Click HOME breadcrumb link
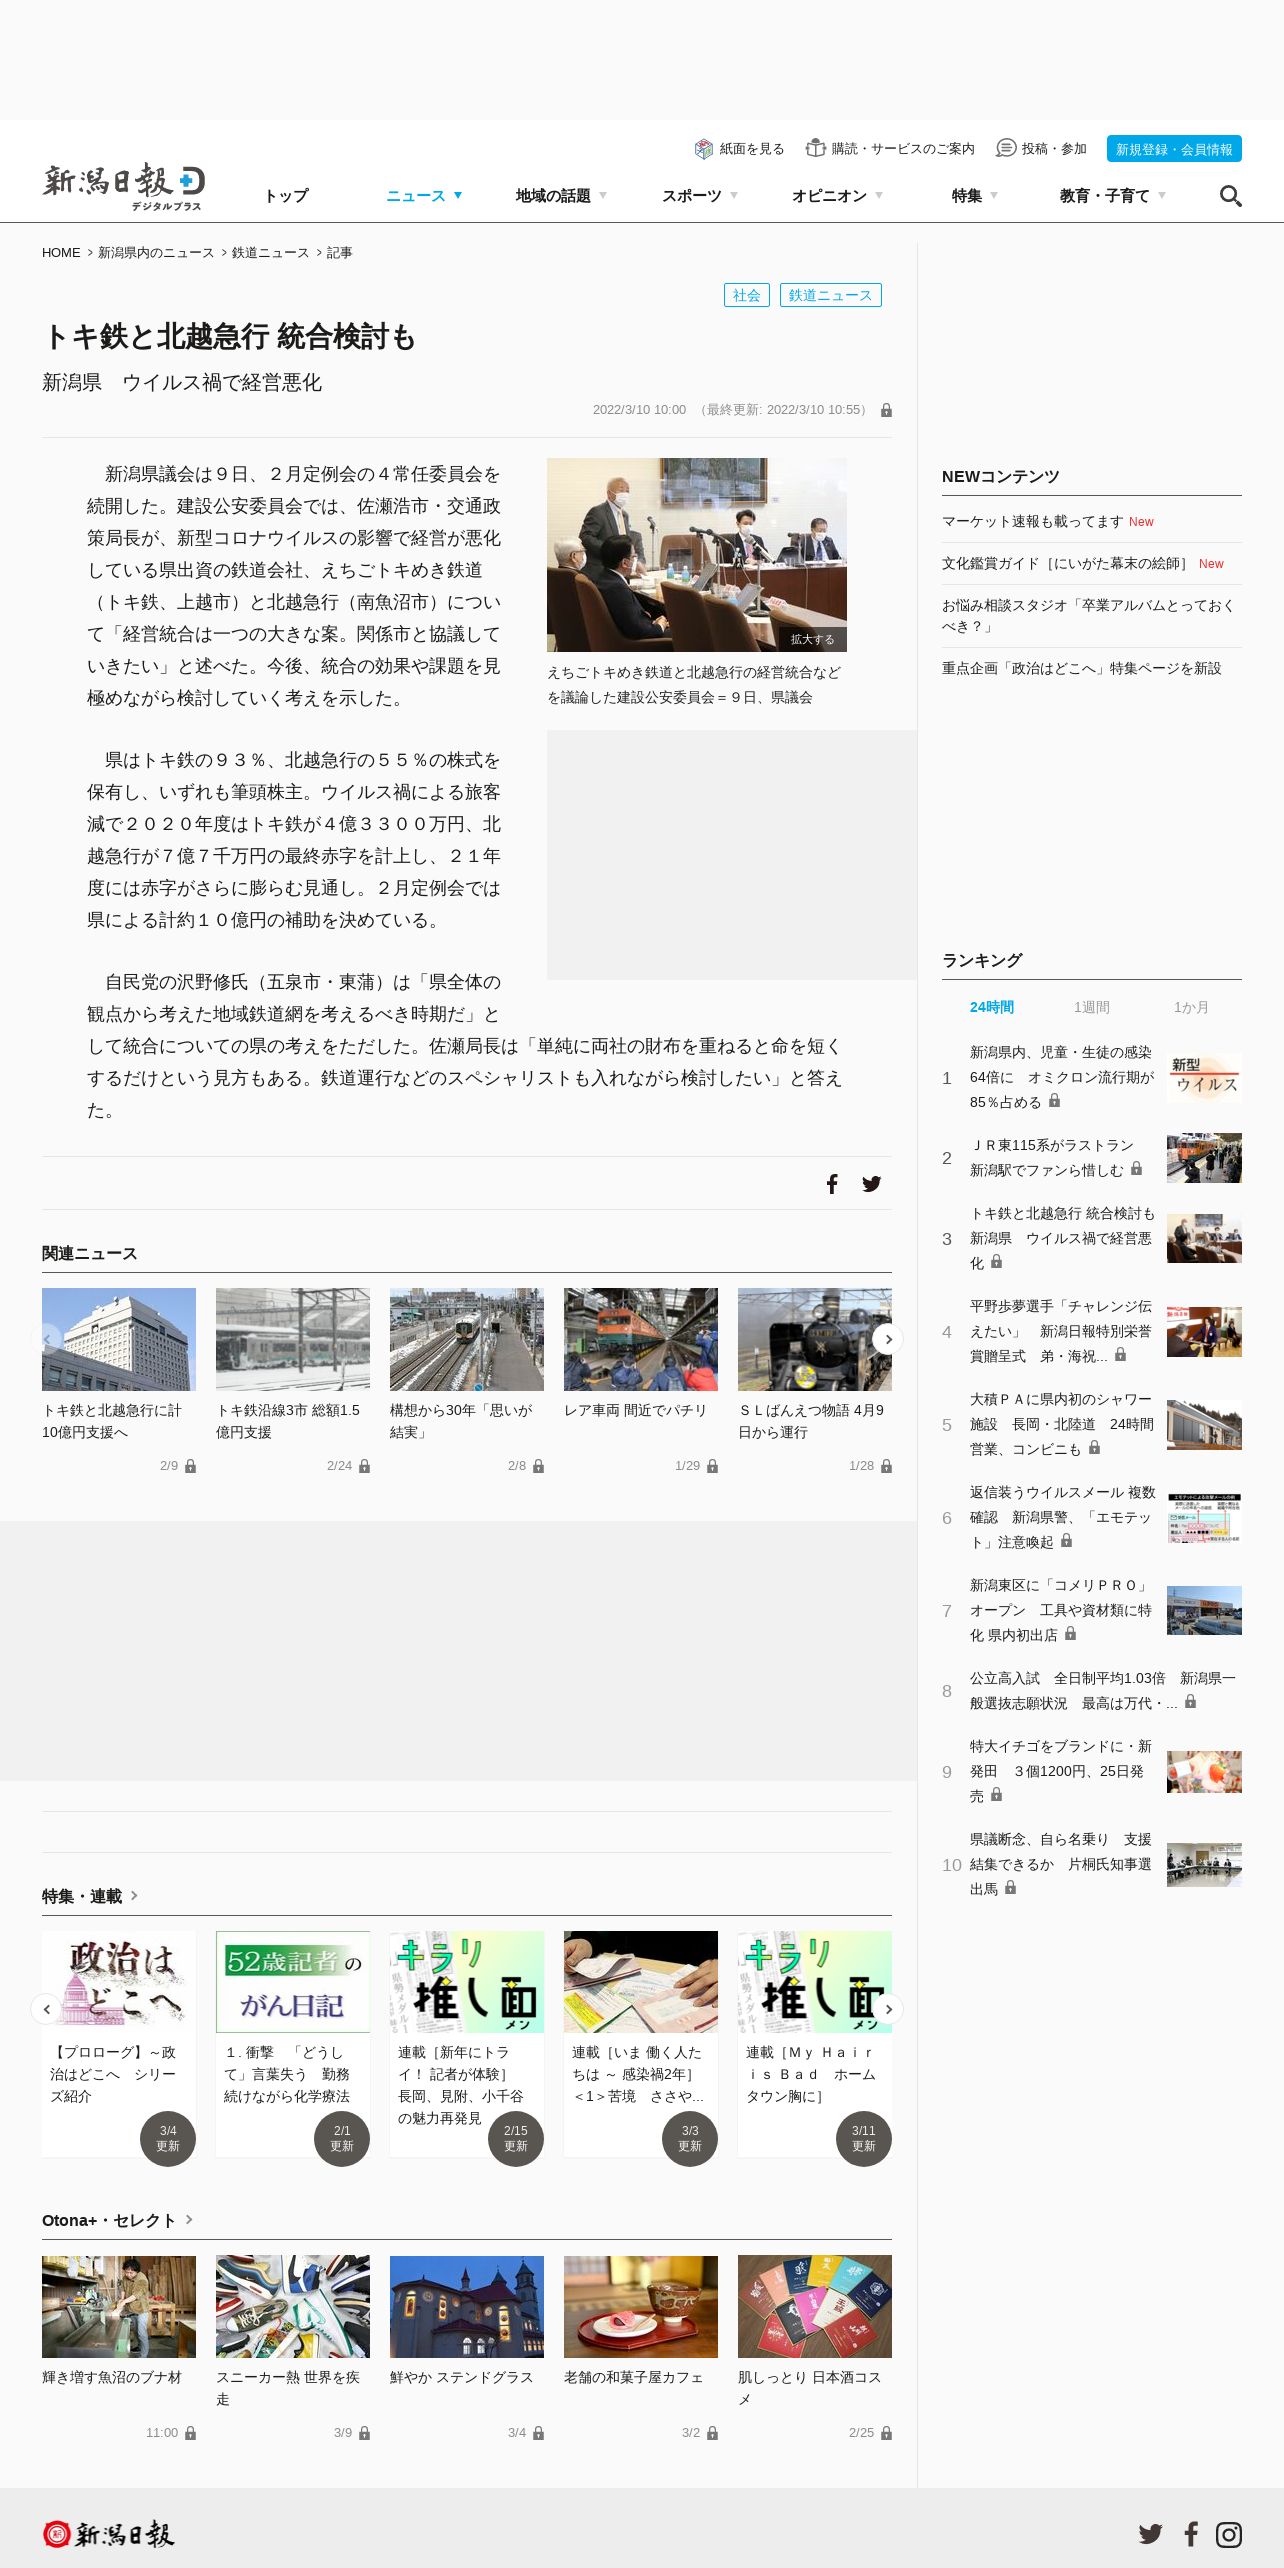This screenshot has height=2568, width=1284. click(61, 253)
